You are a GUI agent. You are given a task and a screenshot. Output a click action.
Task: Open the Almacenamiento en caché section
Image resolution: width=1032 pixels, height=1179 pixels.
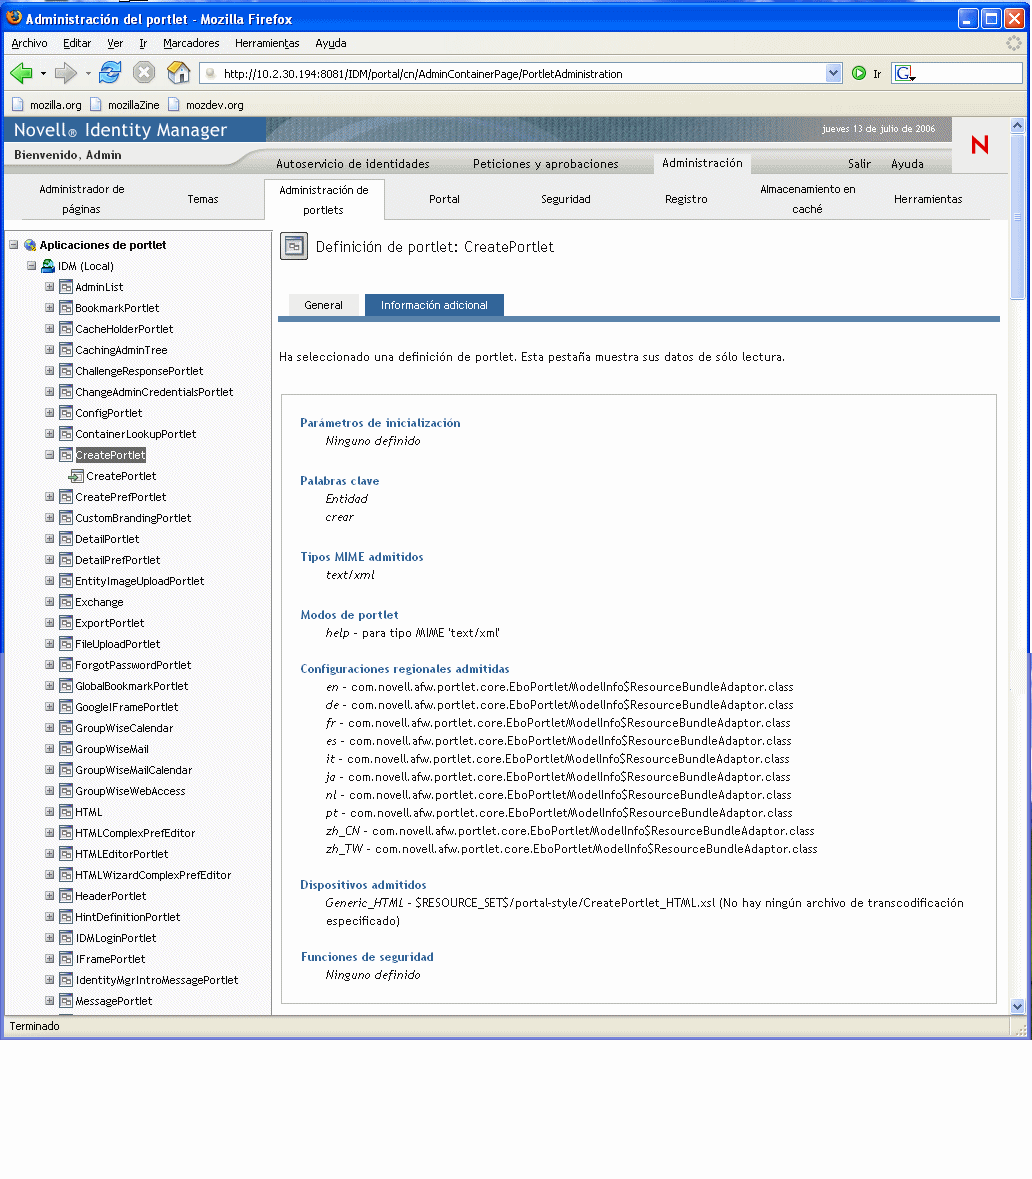(807, 199)
